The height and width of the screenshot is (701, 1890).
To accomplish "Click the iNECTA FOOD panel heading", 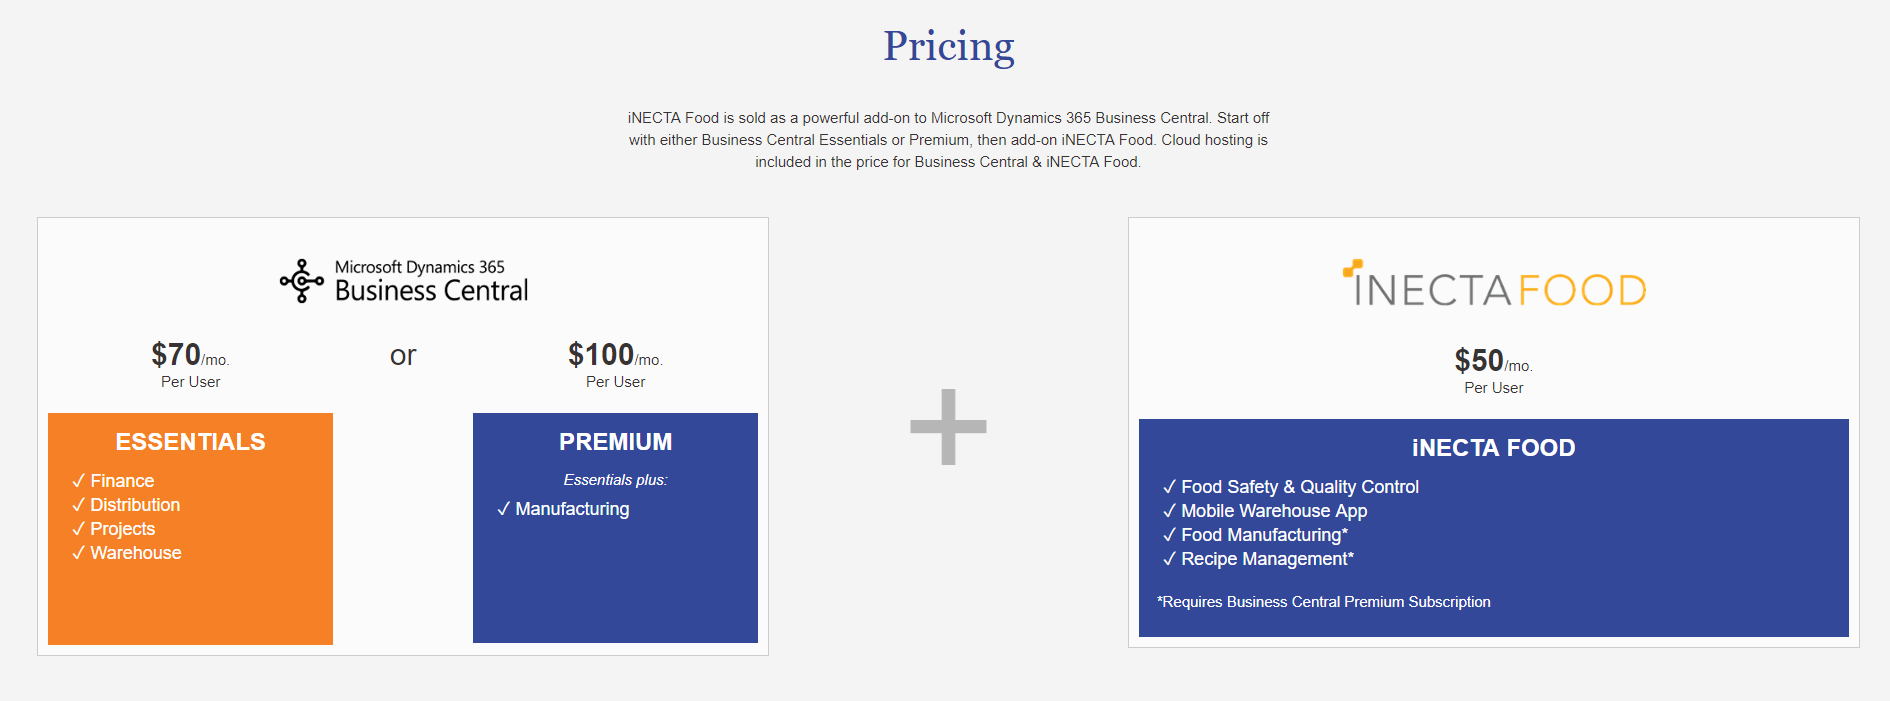I will coord(1493,448).
